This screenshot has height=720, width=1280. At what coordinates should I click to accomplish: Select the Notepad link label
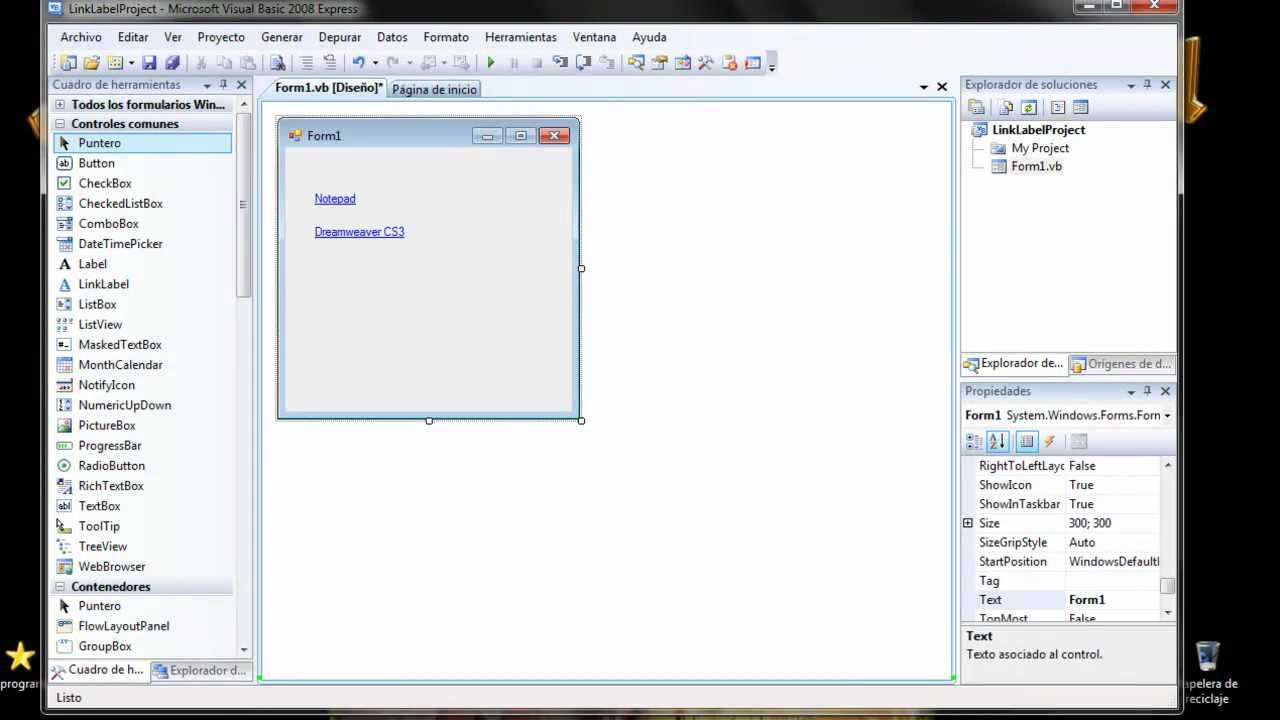tap(335, 199)
